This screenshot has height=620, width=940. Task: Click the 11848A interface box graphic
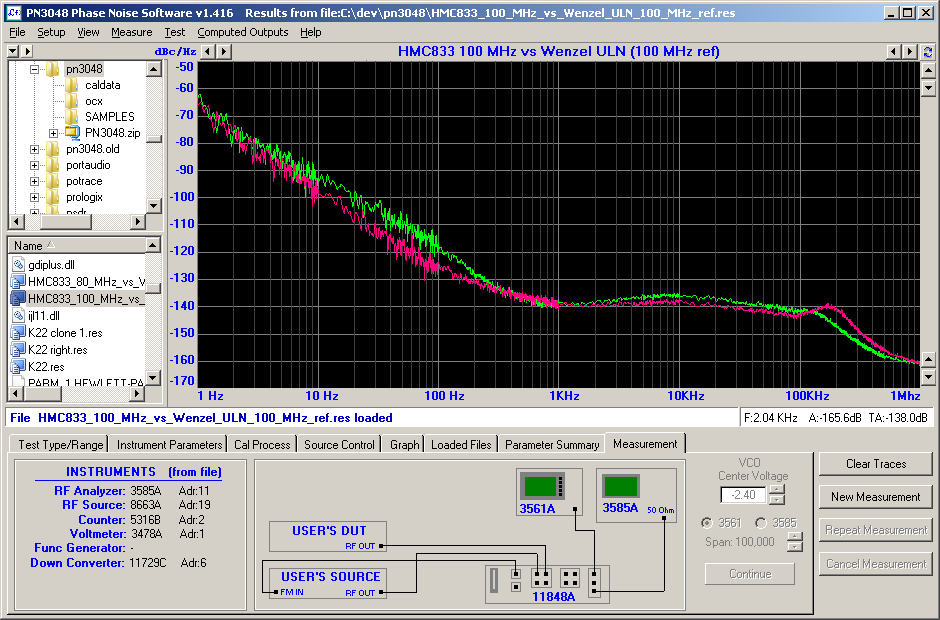pos(547,584)
